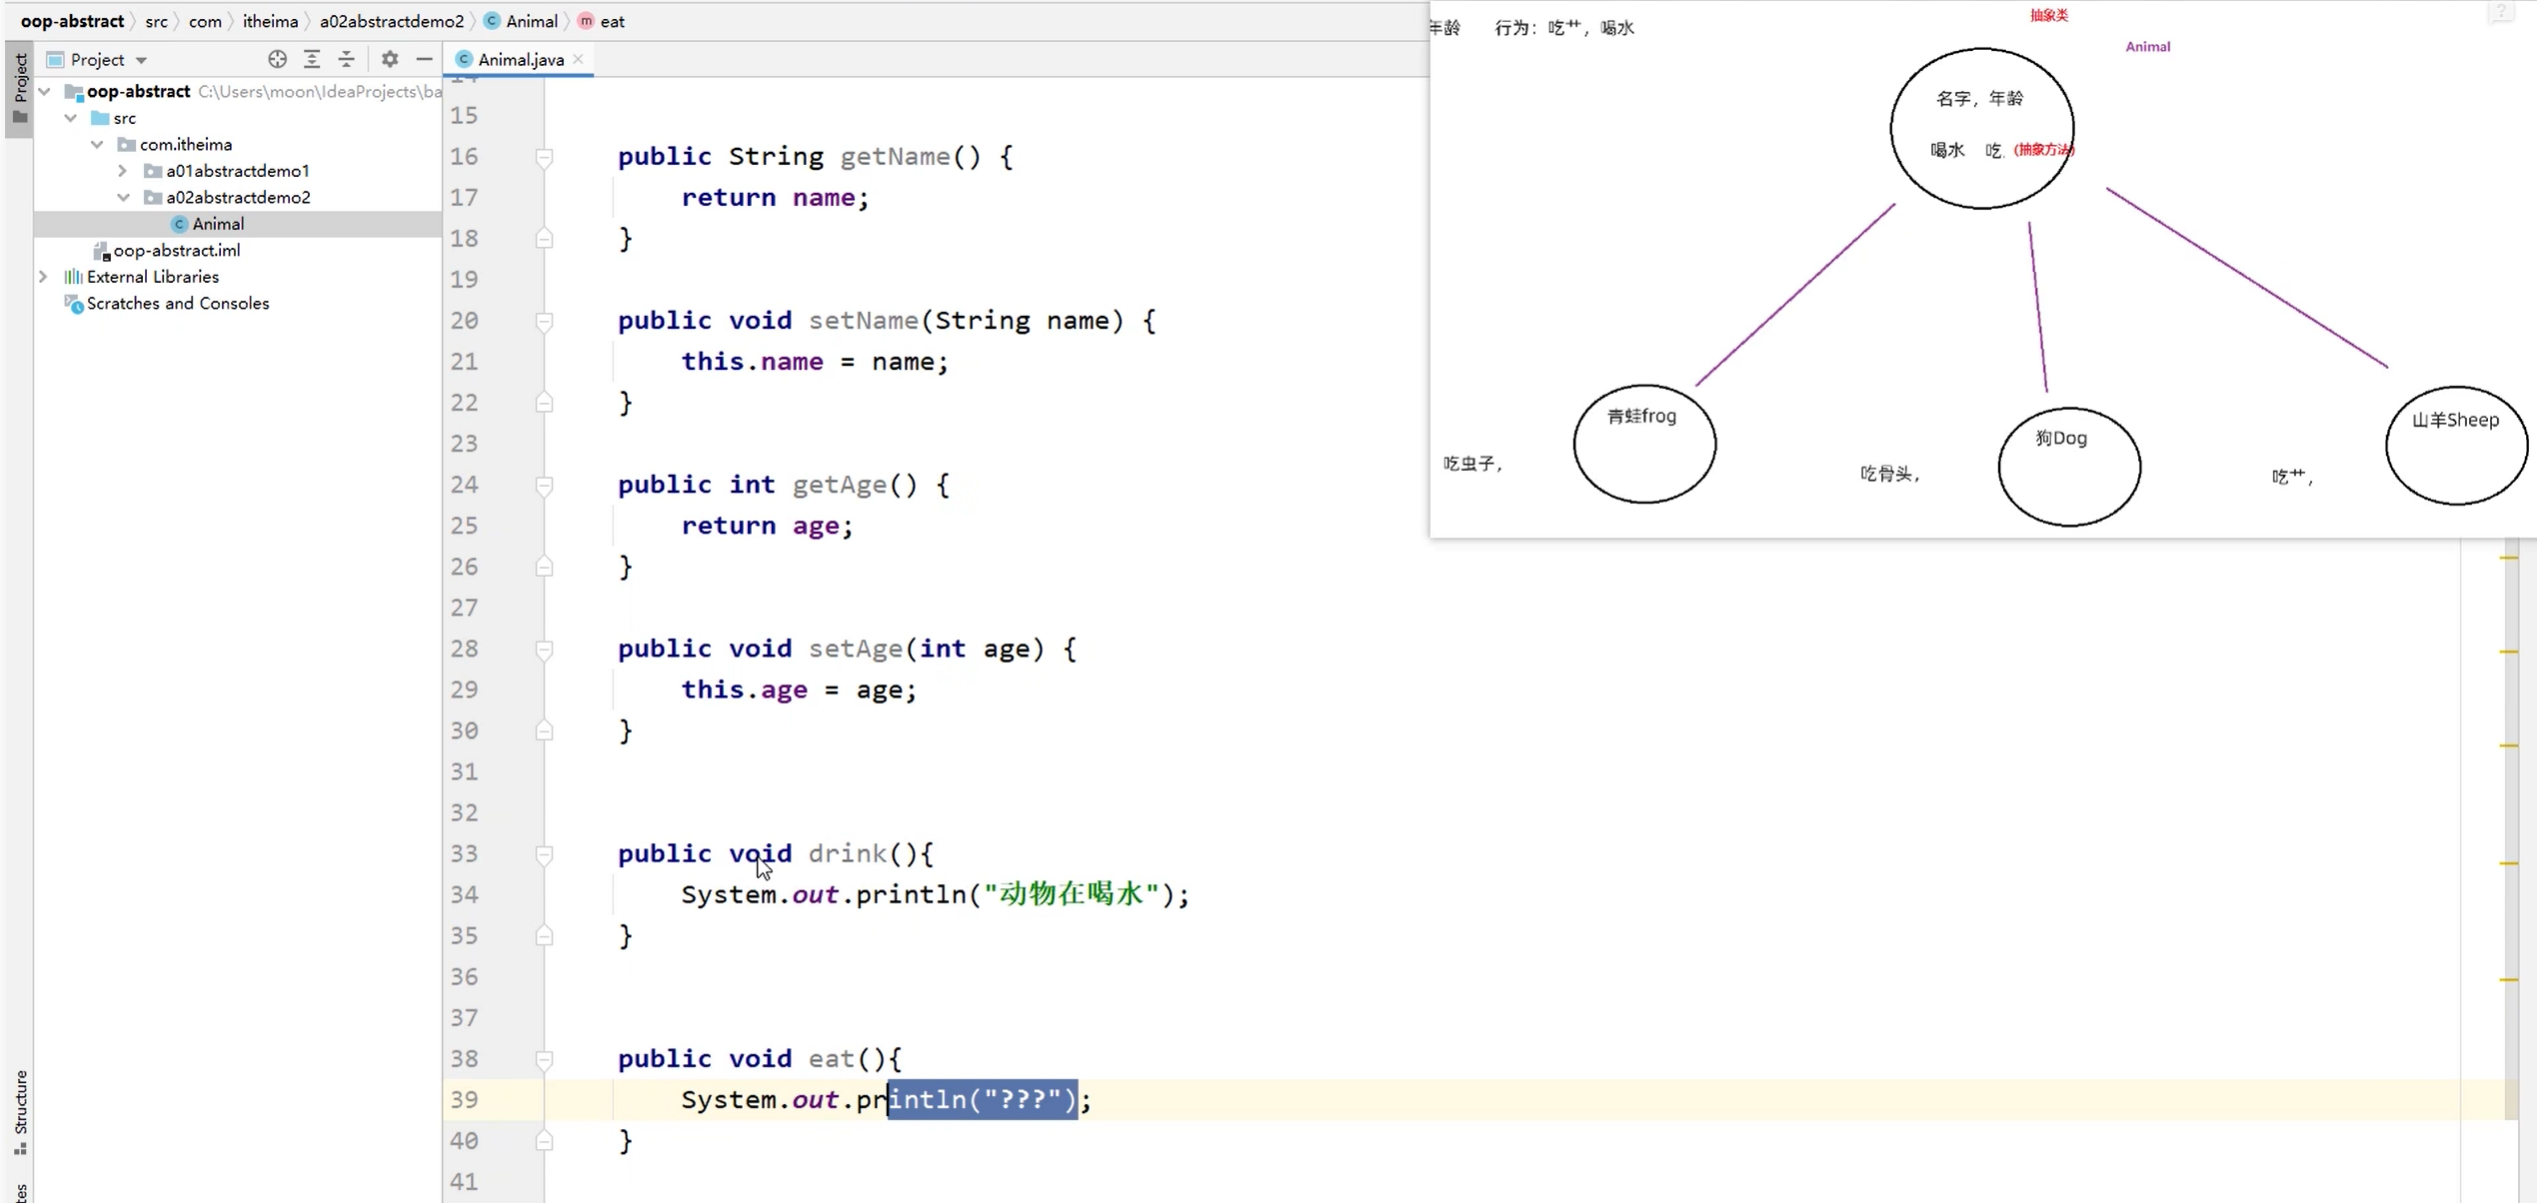Expand External Libraries node
The width and height of the screenshot is (2537, 1203).
pos(43,277)
